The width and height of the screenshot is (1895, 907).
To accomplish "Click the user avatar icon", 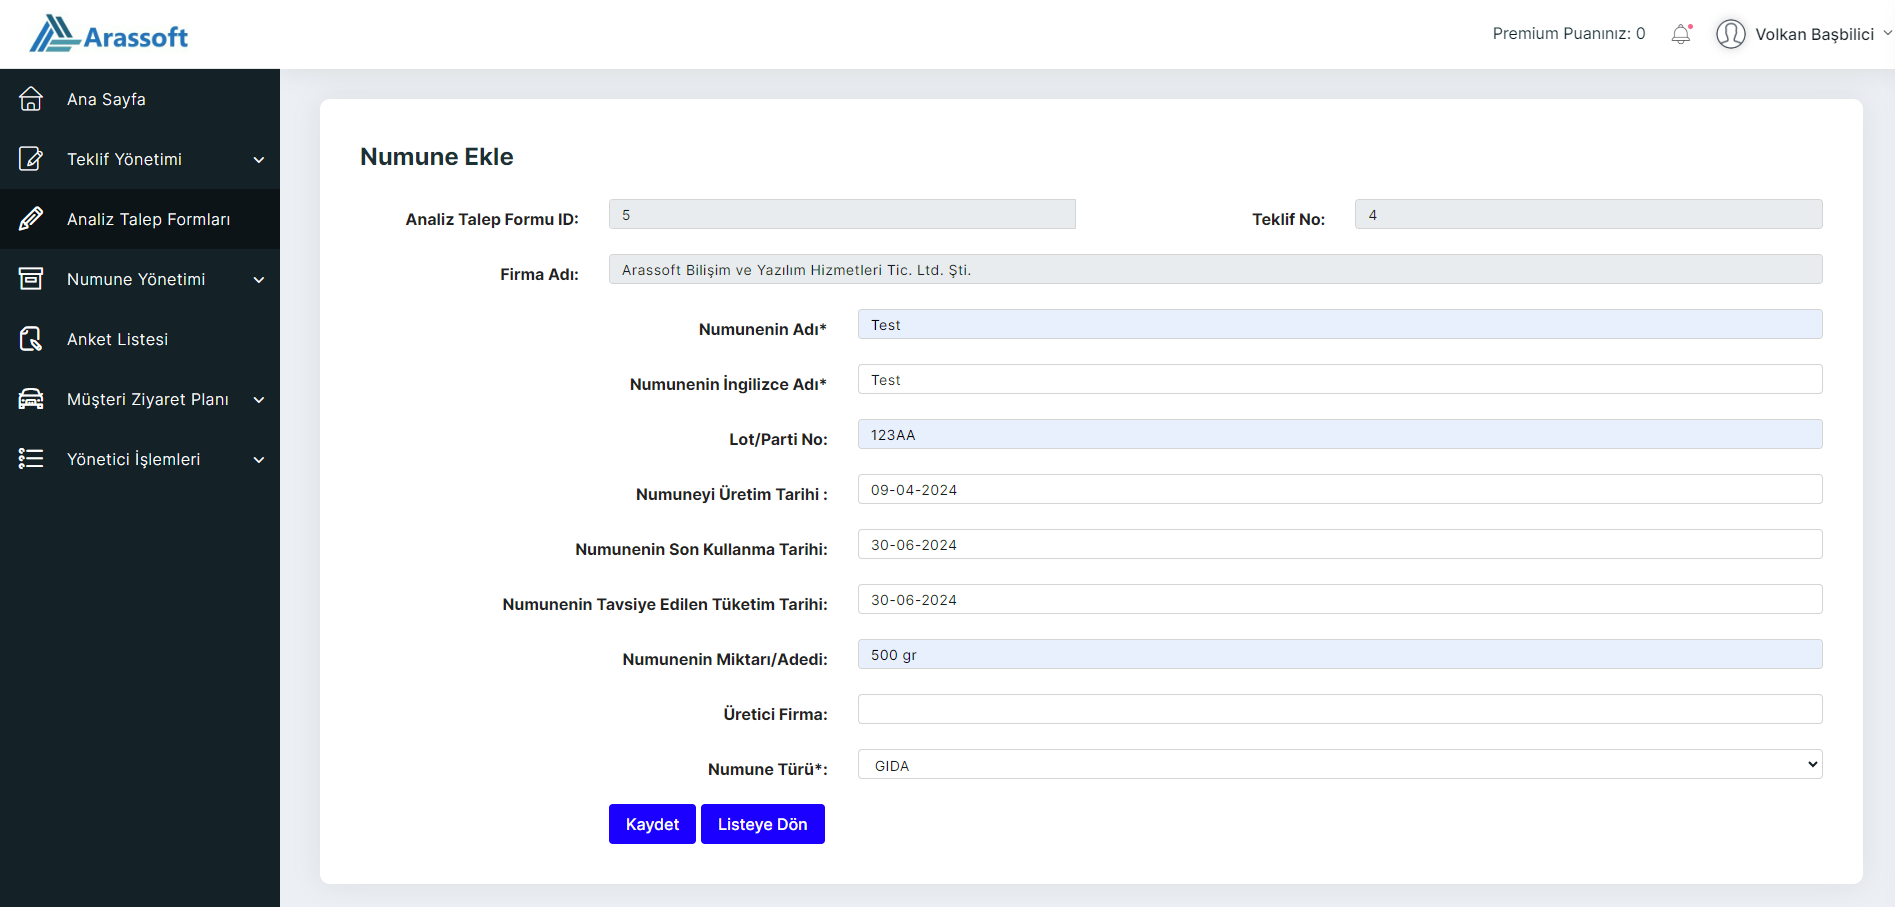I will pos(1731,34).
